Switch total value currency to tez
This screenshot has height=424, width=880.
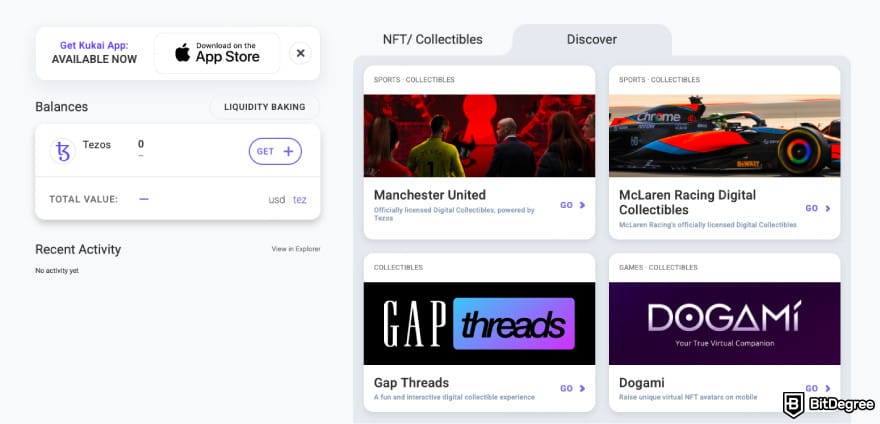[300, 199]
